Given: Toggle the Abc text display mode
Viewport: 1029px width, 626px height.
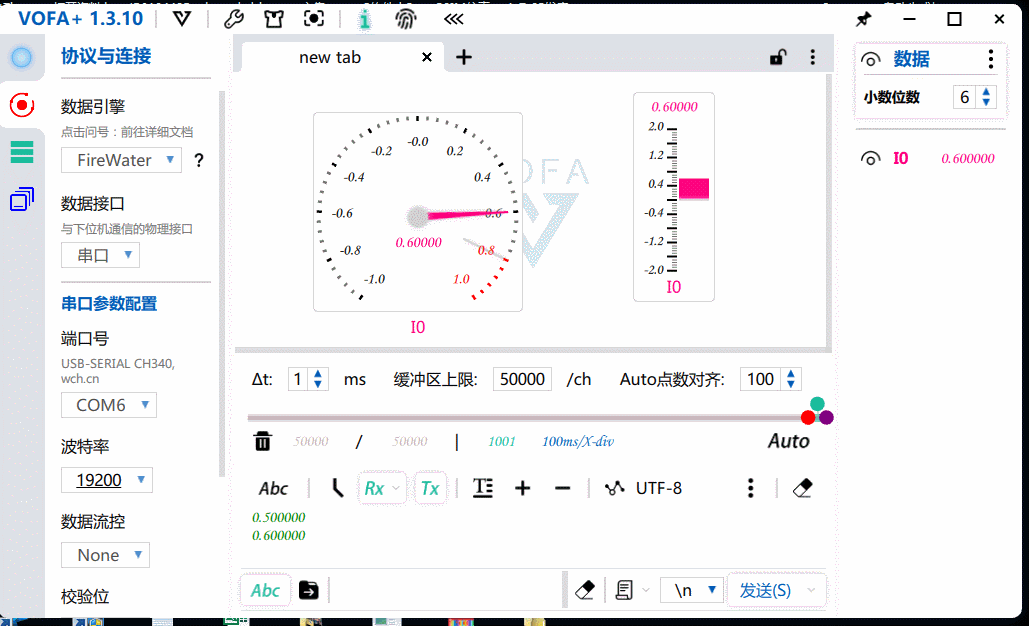Looking at the screenshot, I should (x=273, y=488).
